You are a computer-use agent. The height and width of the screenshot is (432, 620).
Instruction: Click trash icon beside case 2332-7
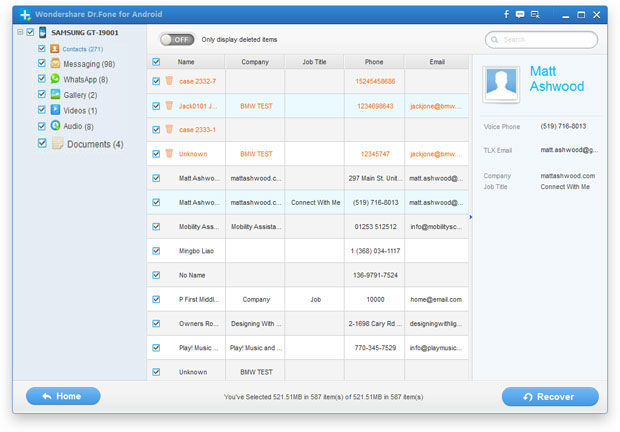click(x=169, y=80)
